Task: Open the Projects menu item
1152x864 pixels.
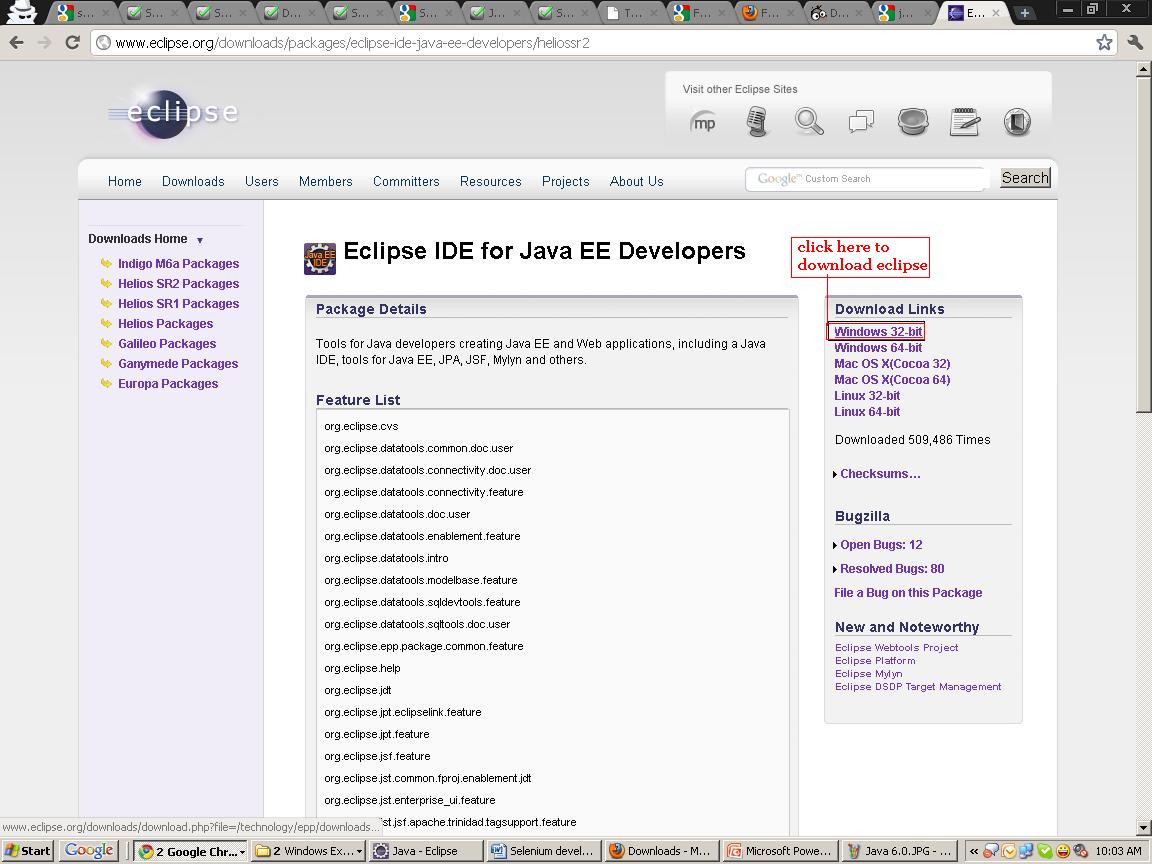Action: pos(566,181)
